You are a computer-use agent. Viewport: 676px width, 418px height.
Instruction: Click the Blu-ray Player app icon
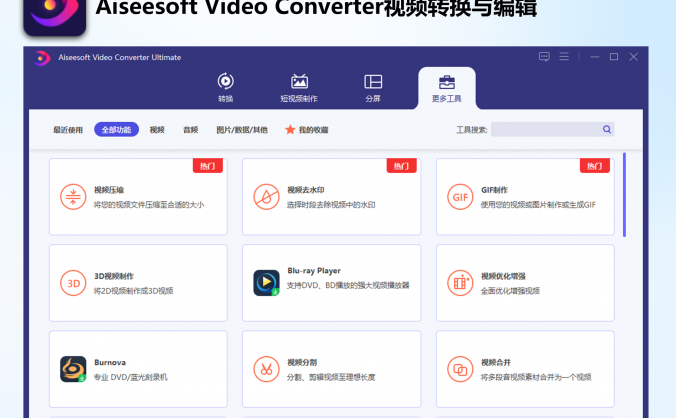(266, 283)
